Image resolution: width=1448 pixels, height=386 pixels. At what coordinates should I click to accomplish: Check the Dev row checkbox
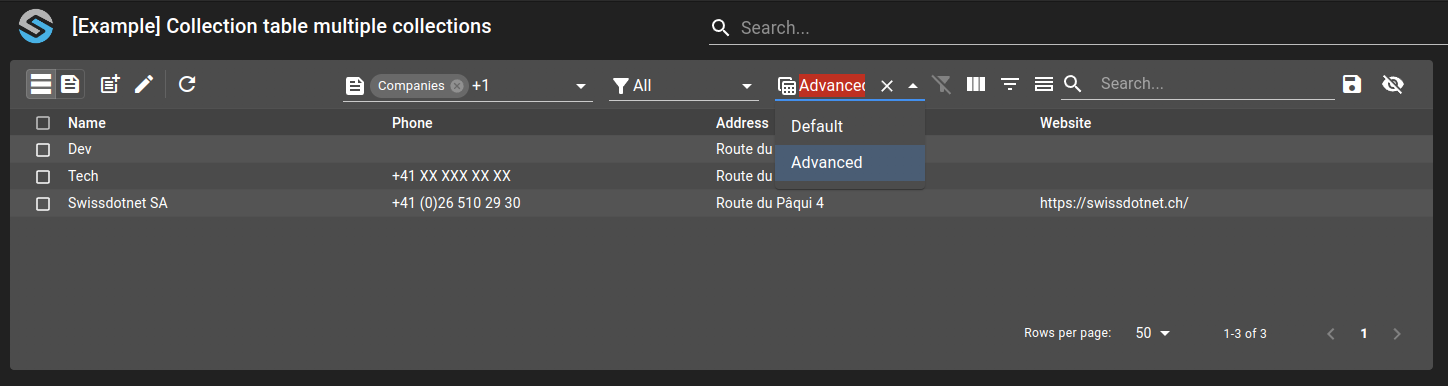[43, 150]
